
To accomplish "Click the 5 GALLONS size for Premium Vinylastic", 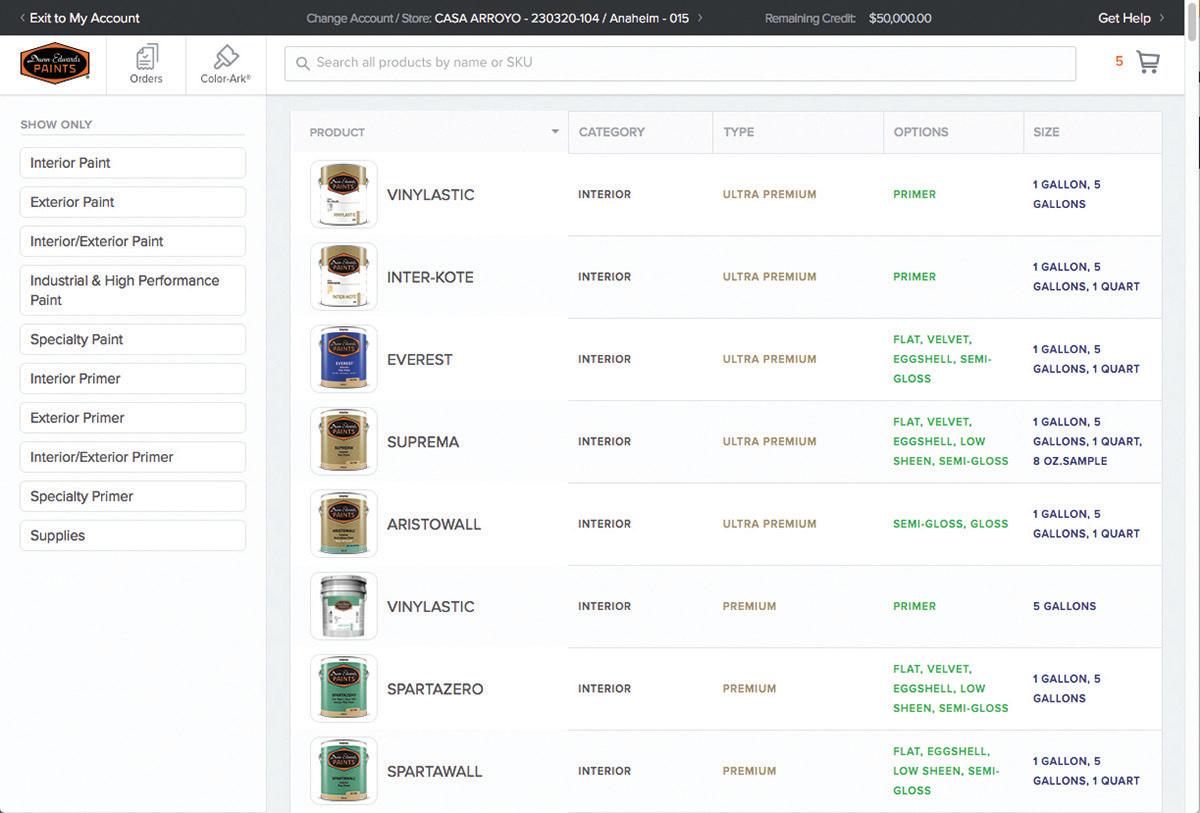I will click(1065, 606).
